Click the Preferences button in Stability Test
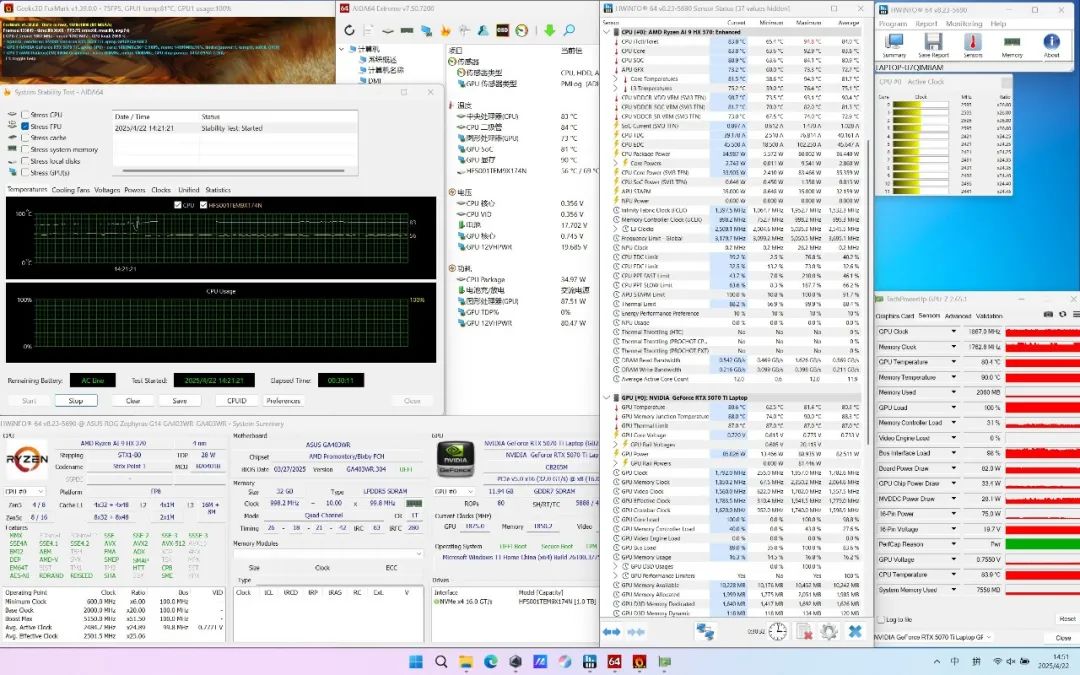Viewport: 1080px width, 675px height. tap(283, 401)
